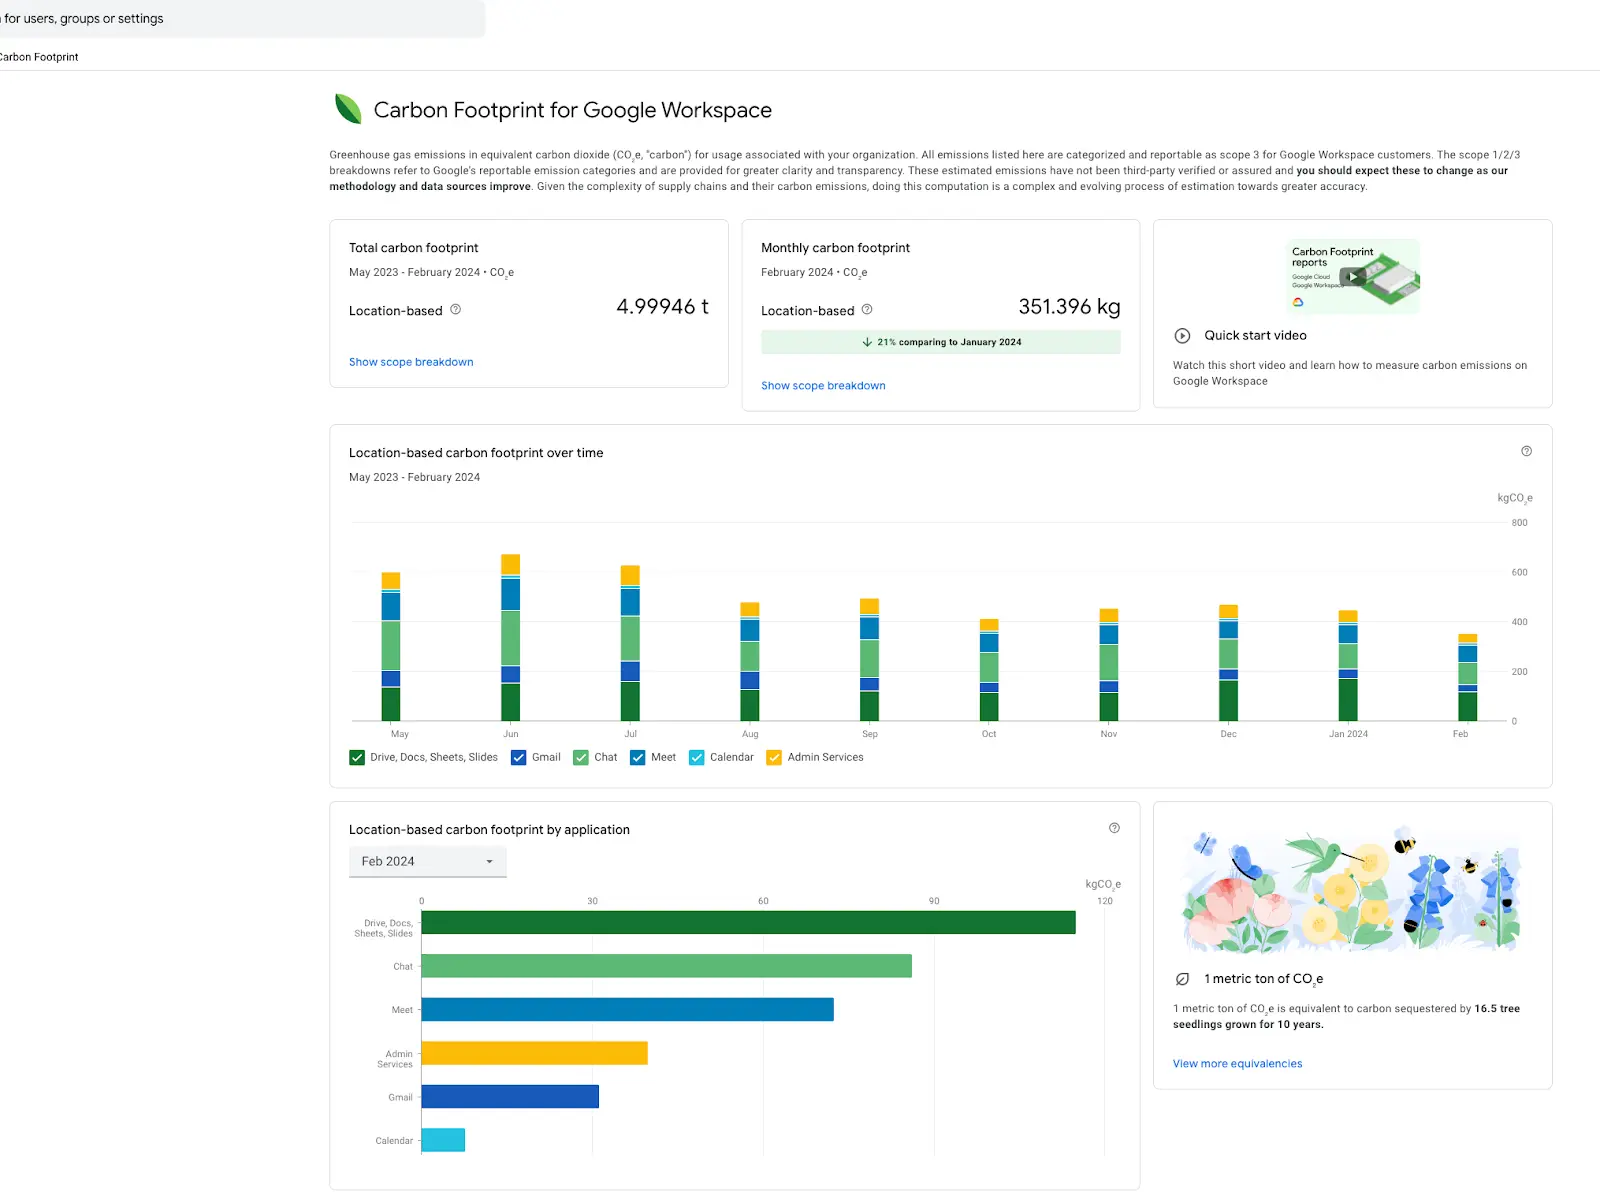Click the dark green Drive, Docs, Sheets, Slides bar
Viewport: 1600px width, 1192px height.
click(x=748, y=922)
